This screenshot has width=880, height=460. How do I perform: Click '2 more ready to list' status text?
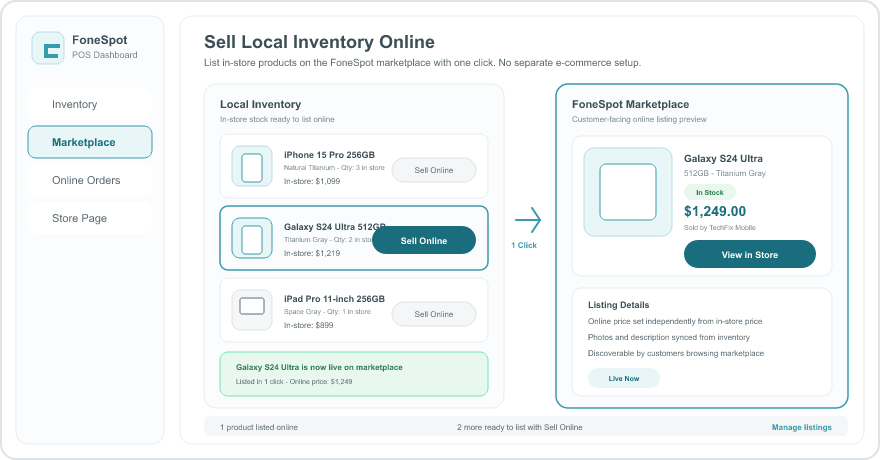520,427
